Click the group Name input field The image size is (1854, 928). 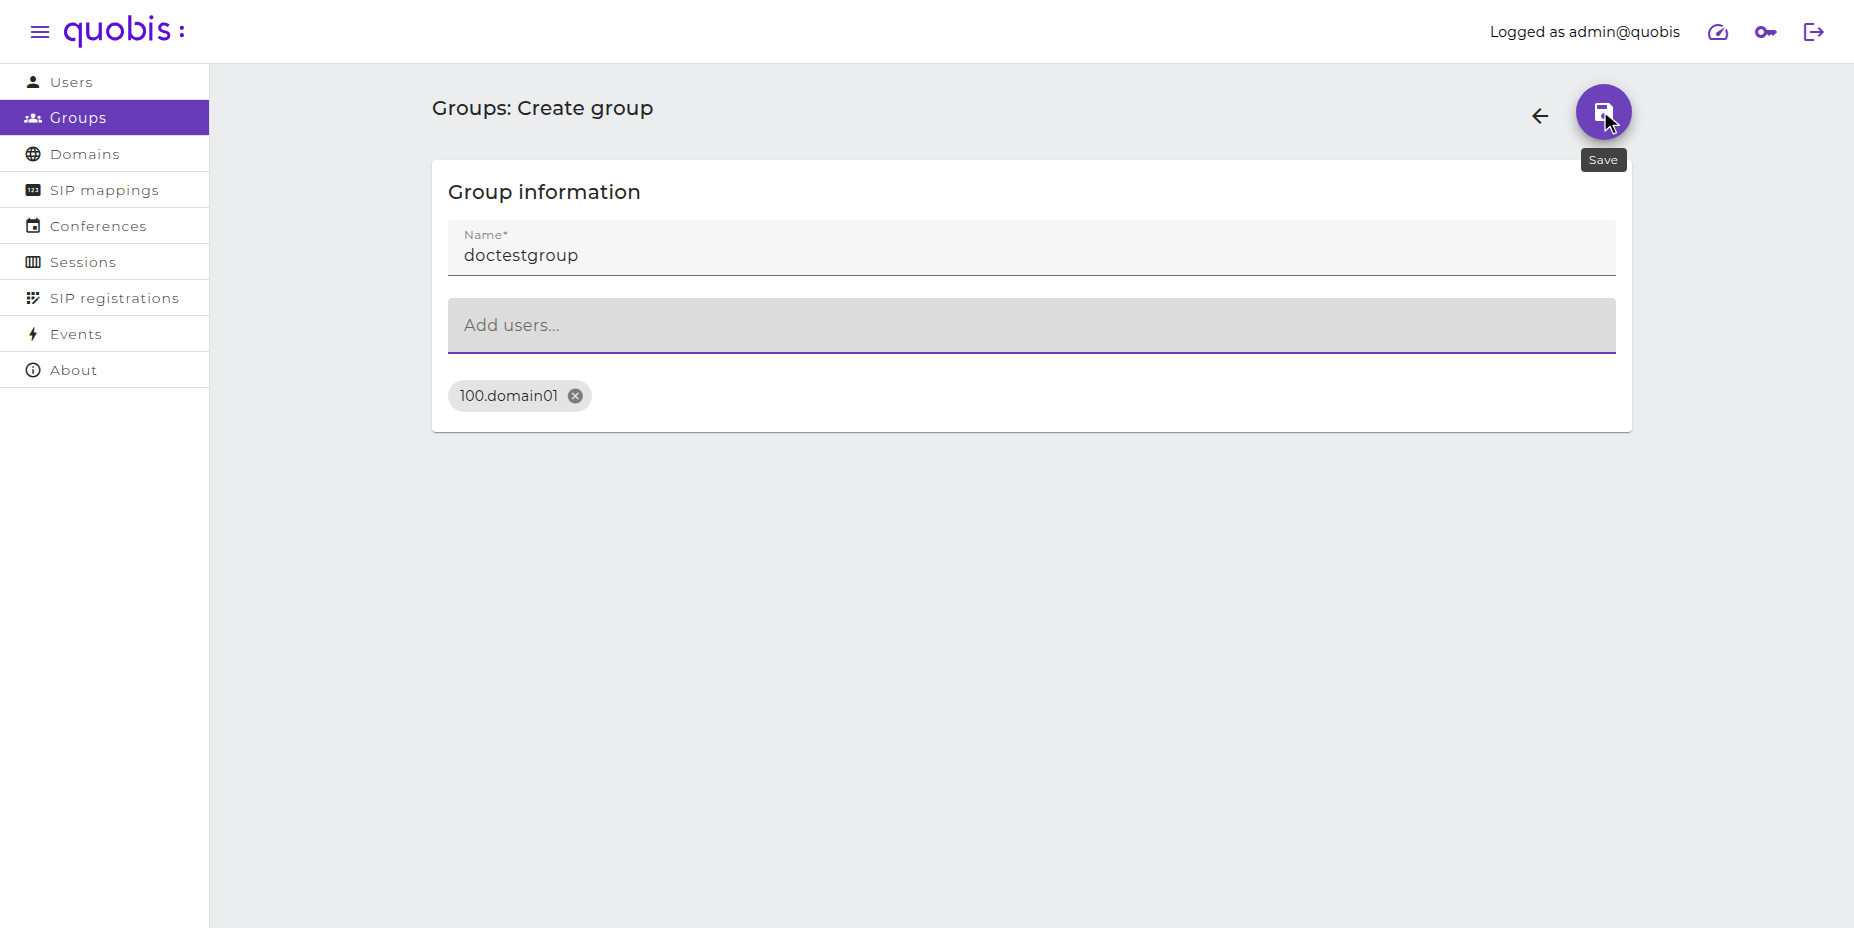(1032, 248)
